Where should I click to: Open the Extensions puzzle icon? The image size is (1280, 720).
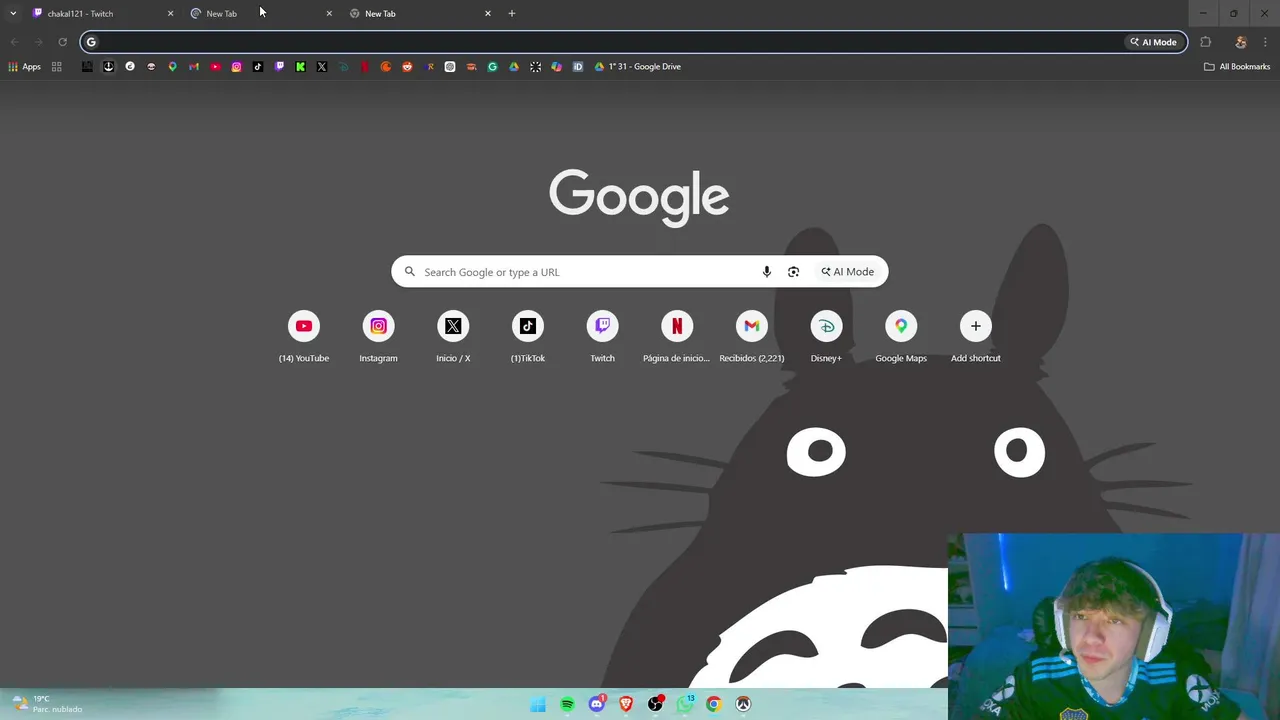1205,42
